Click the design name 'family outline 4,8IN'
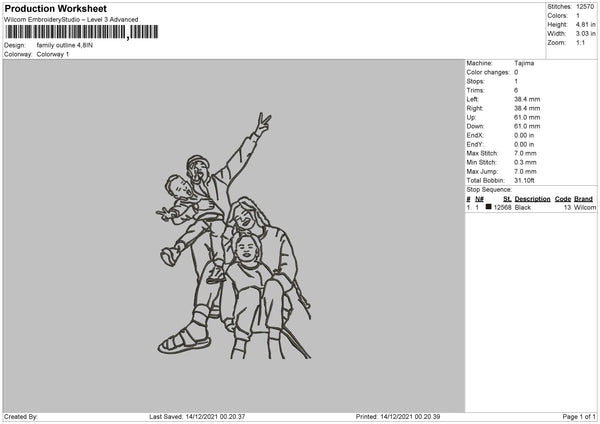The height and width of the screenshot is (424, 600). click(x=65, y=45)
